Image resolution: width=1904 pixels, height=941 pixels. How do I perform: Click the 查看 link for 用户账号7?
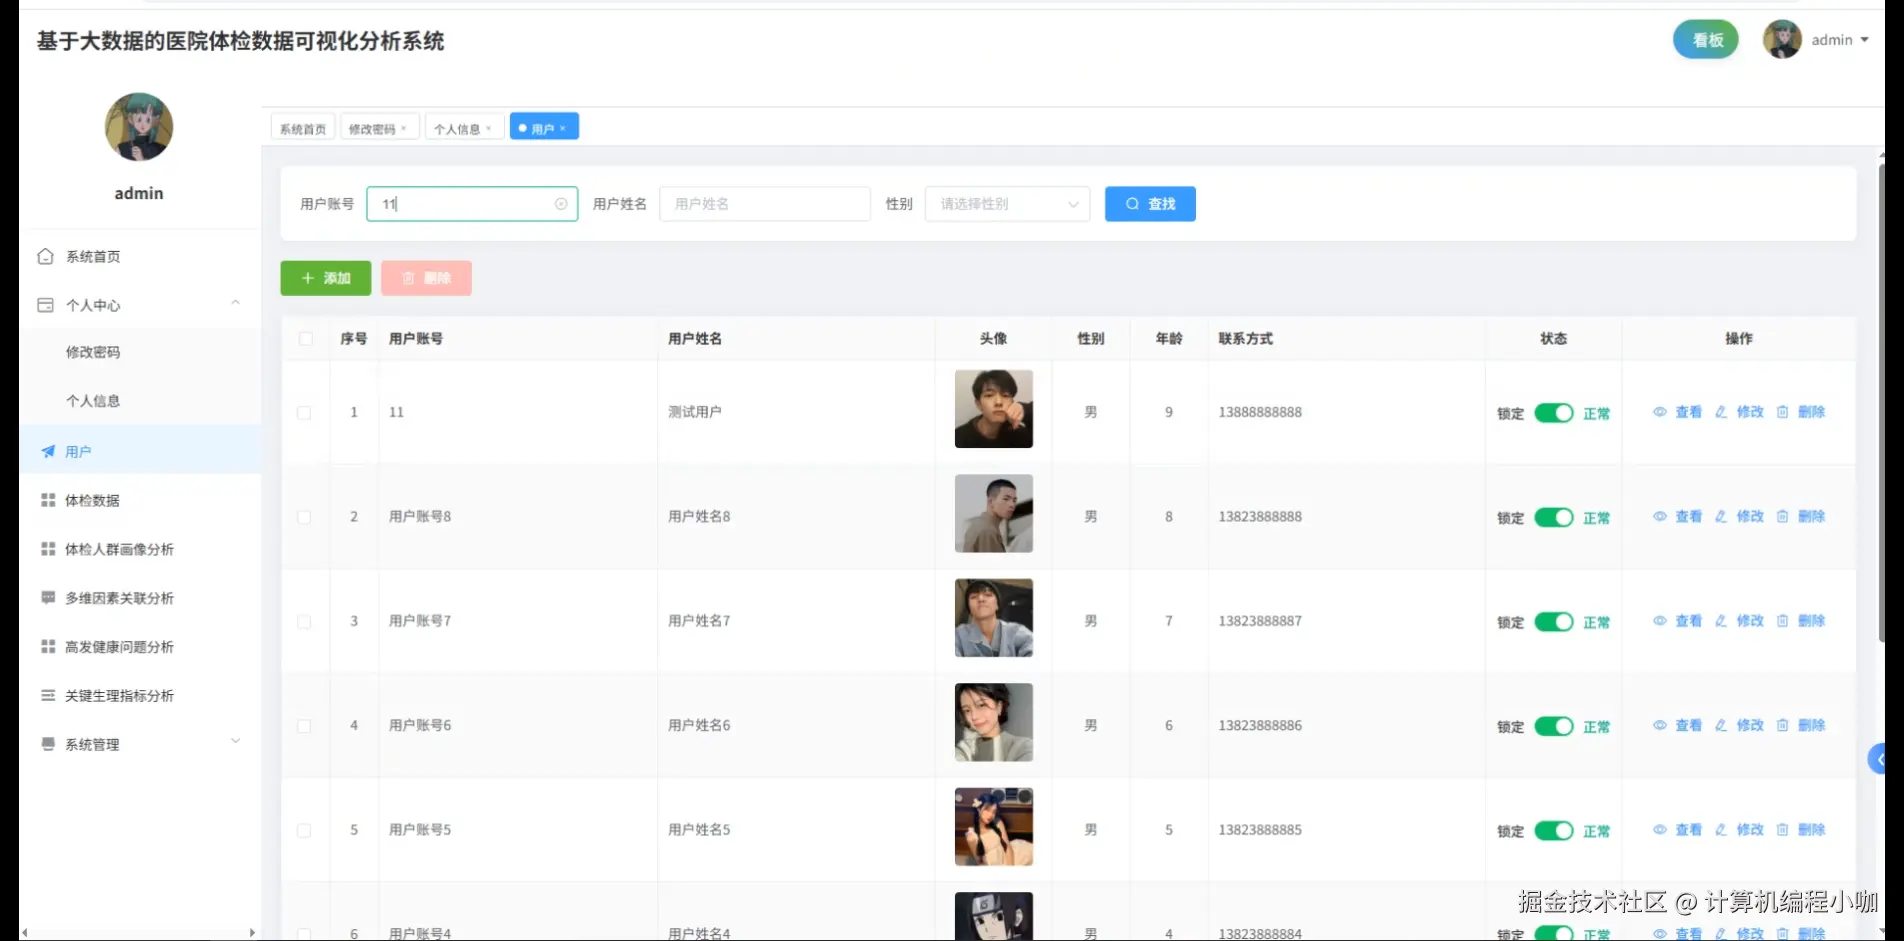coord(1688,621)
